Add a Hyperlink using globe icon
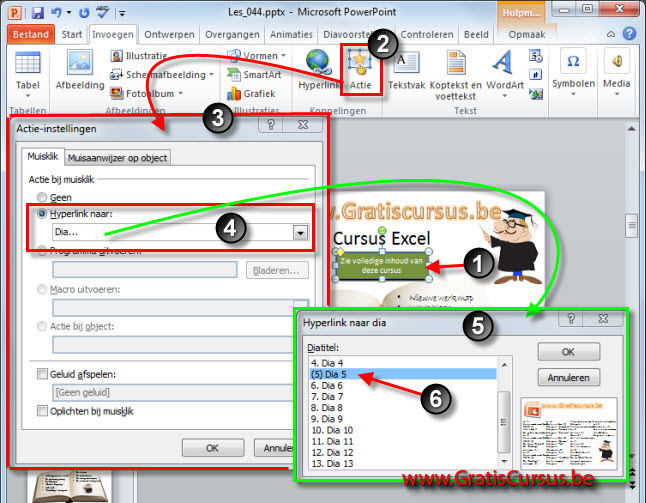The width and height of the screenshot is (646, 503). point(318,62)
